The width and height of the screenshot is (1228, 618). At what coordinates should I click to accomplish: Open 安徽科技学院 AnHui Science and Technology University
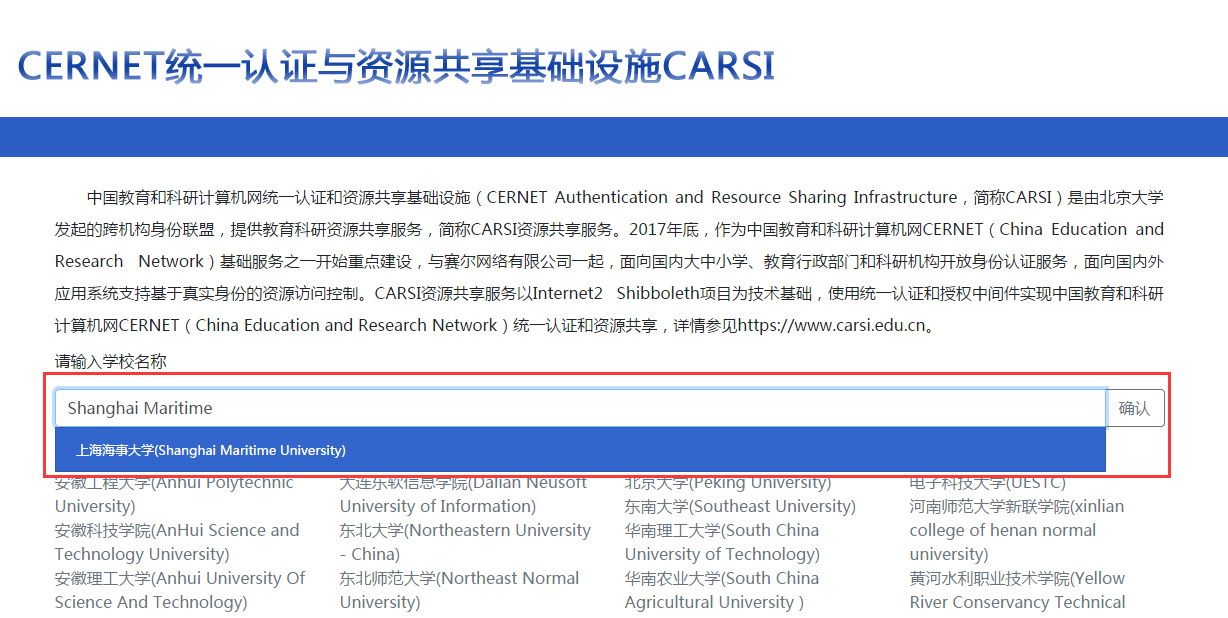pyautogui.click(x=177, y=542)
